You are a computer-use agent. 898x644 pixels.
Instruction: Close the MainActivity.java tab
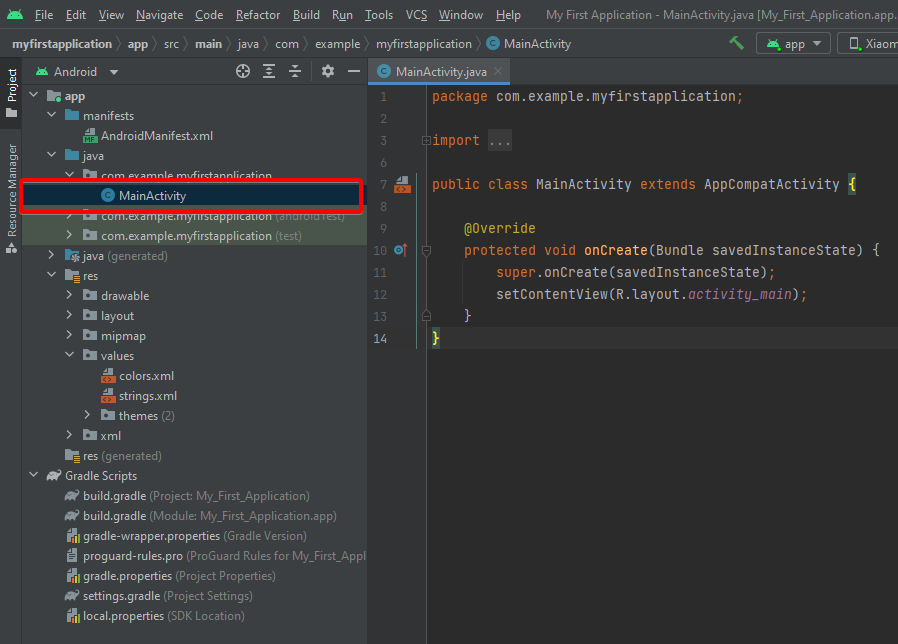pyautogui.click(x=498, y=71)
